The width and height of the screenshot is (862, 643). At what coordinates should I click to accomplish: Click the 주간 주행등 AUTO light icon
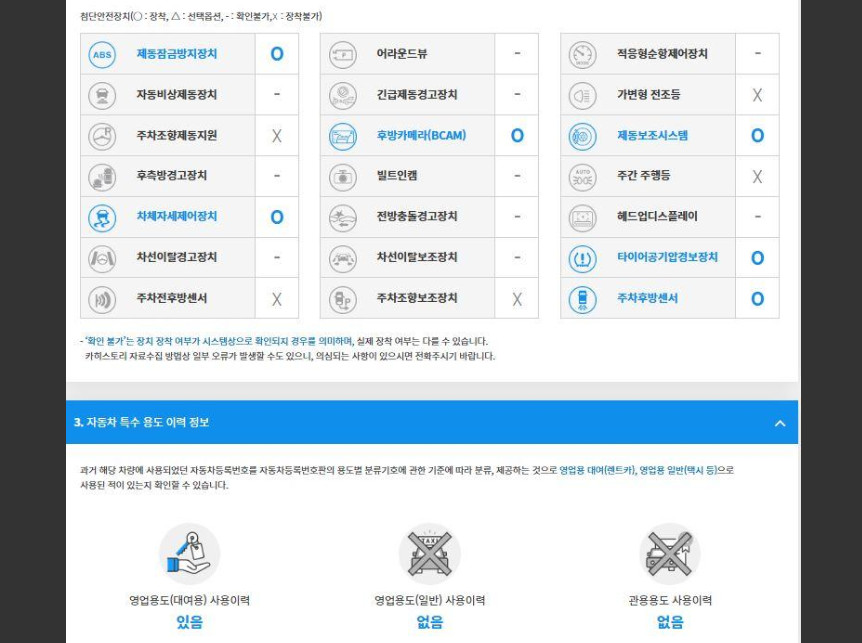coord(583,176)
